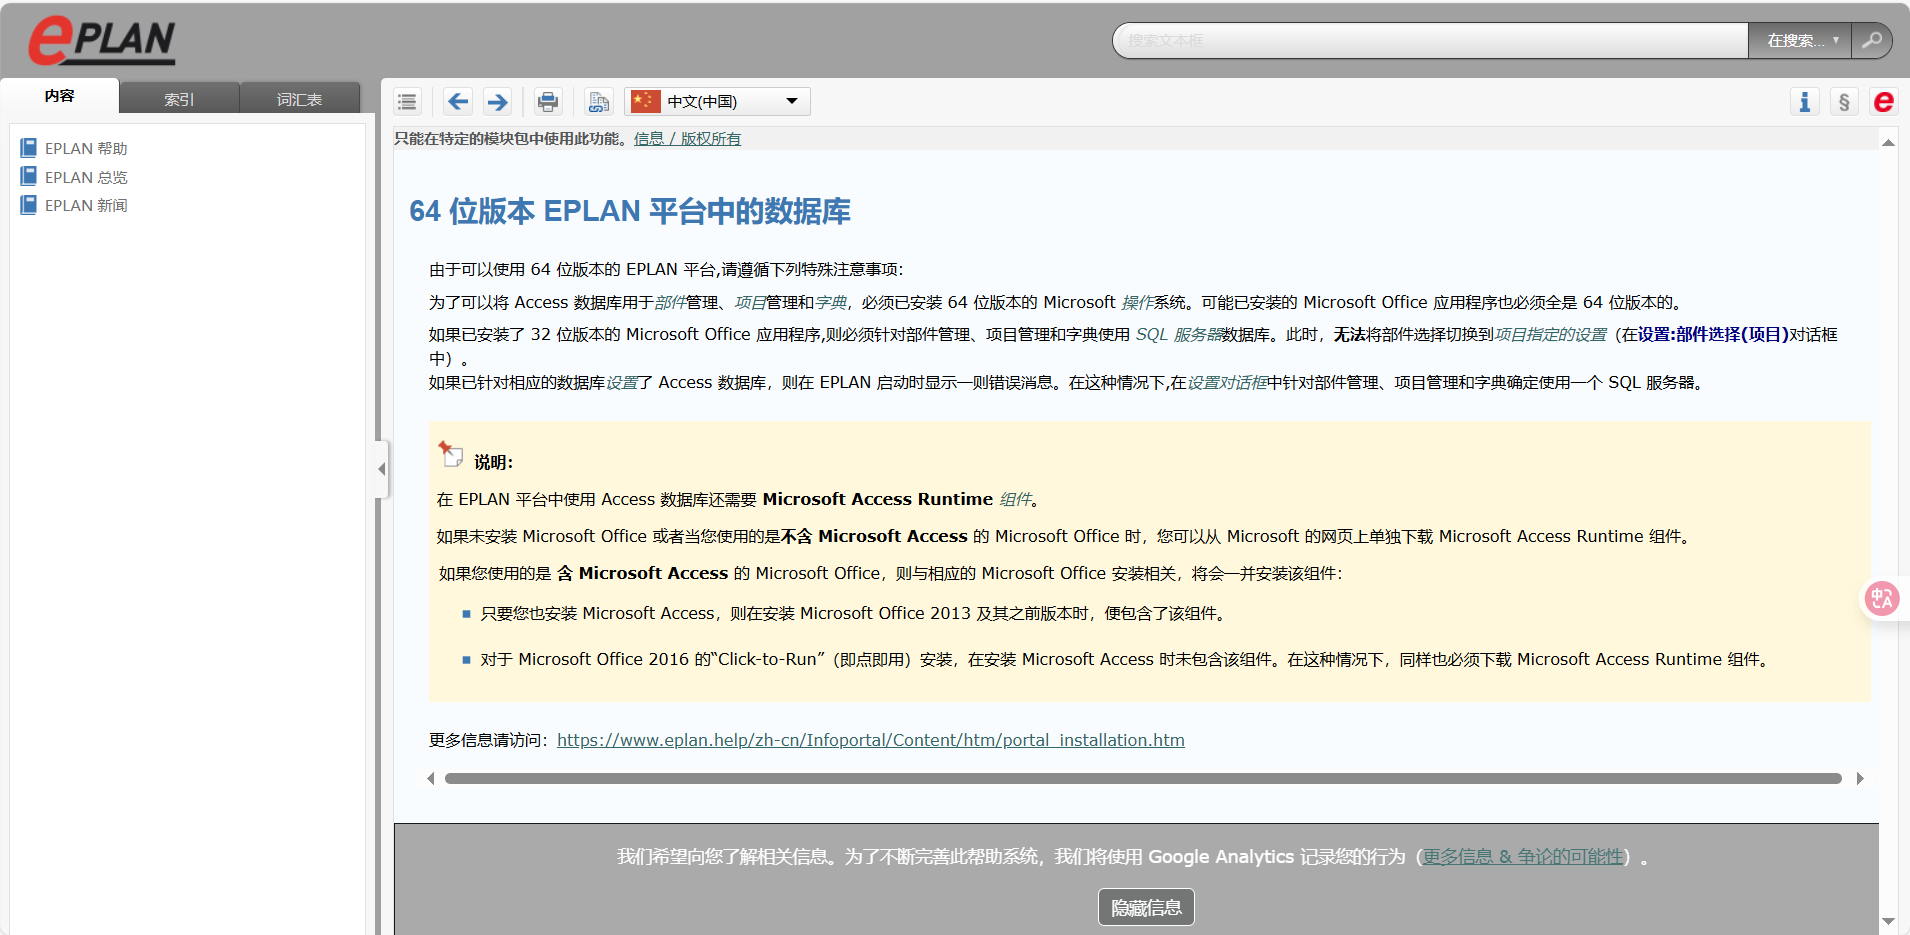
Task: Open the 项目指定的设置 link
Action: point(1550,334)
